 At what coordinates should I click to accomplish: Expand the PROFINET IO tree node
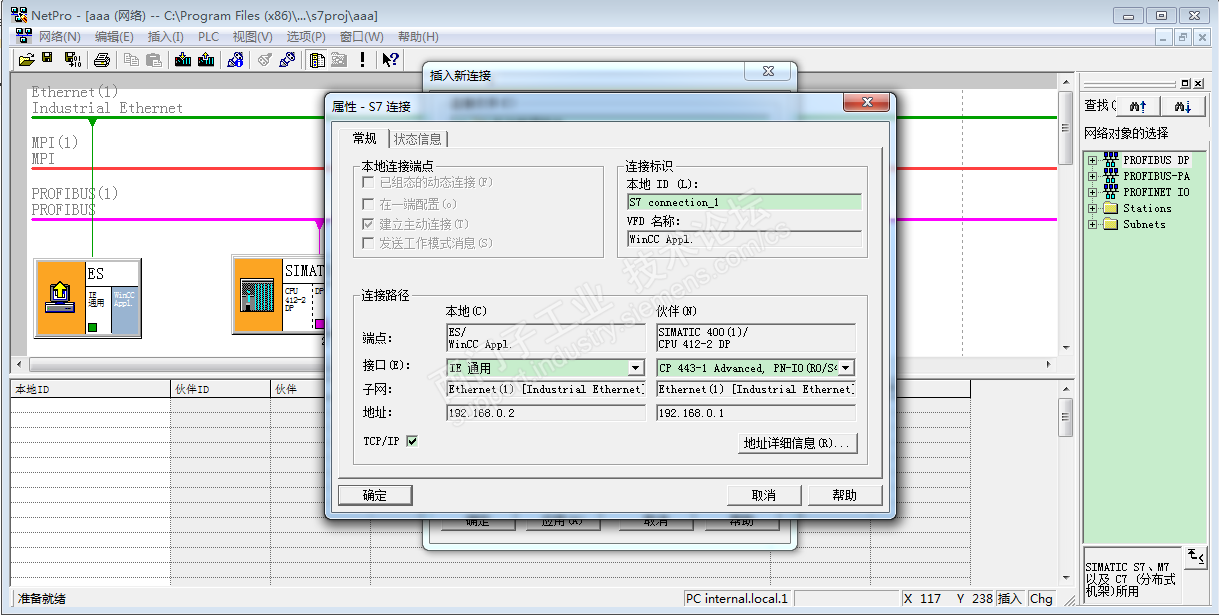click(1092, 192)
